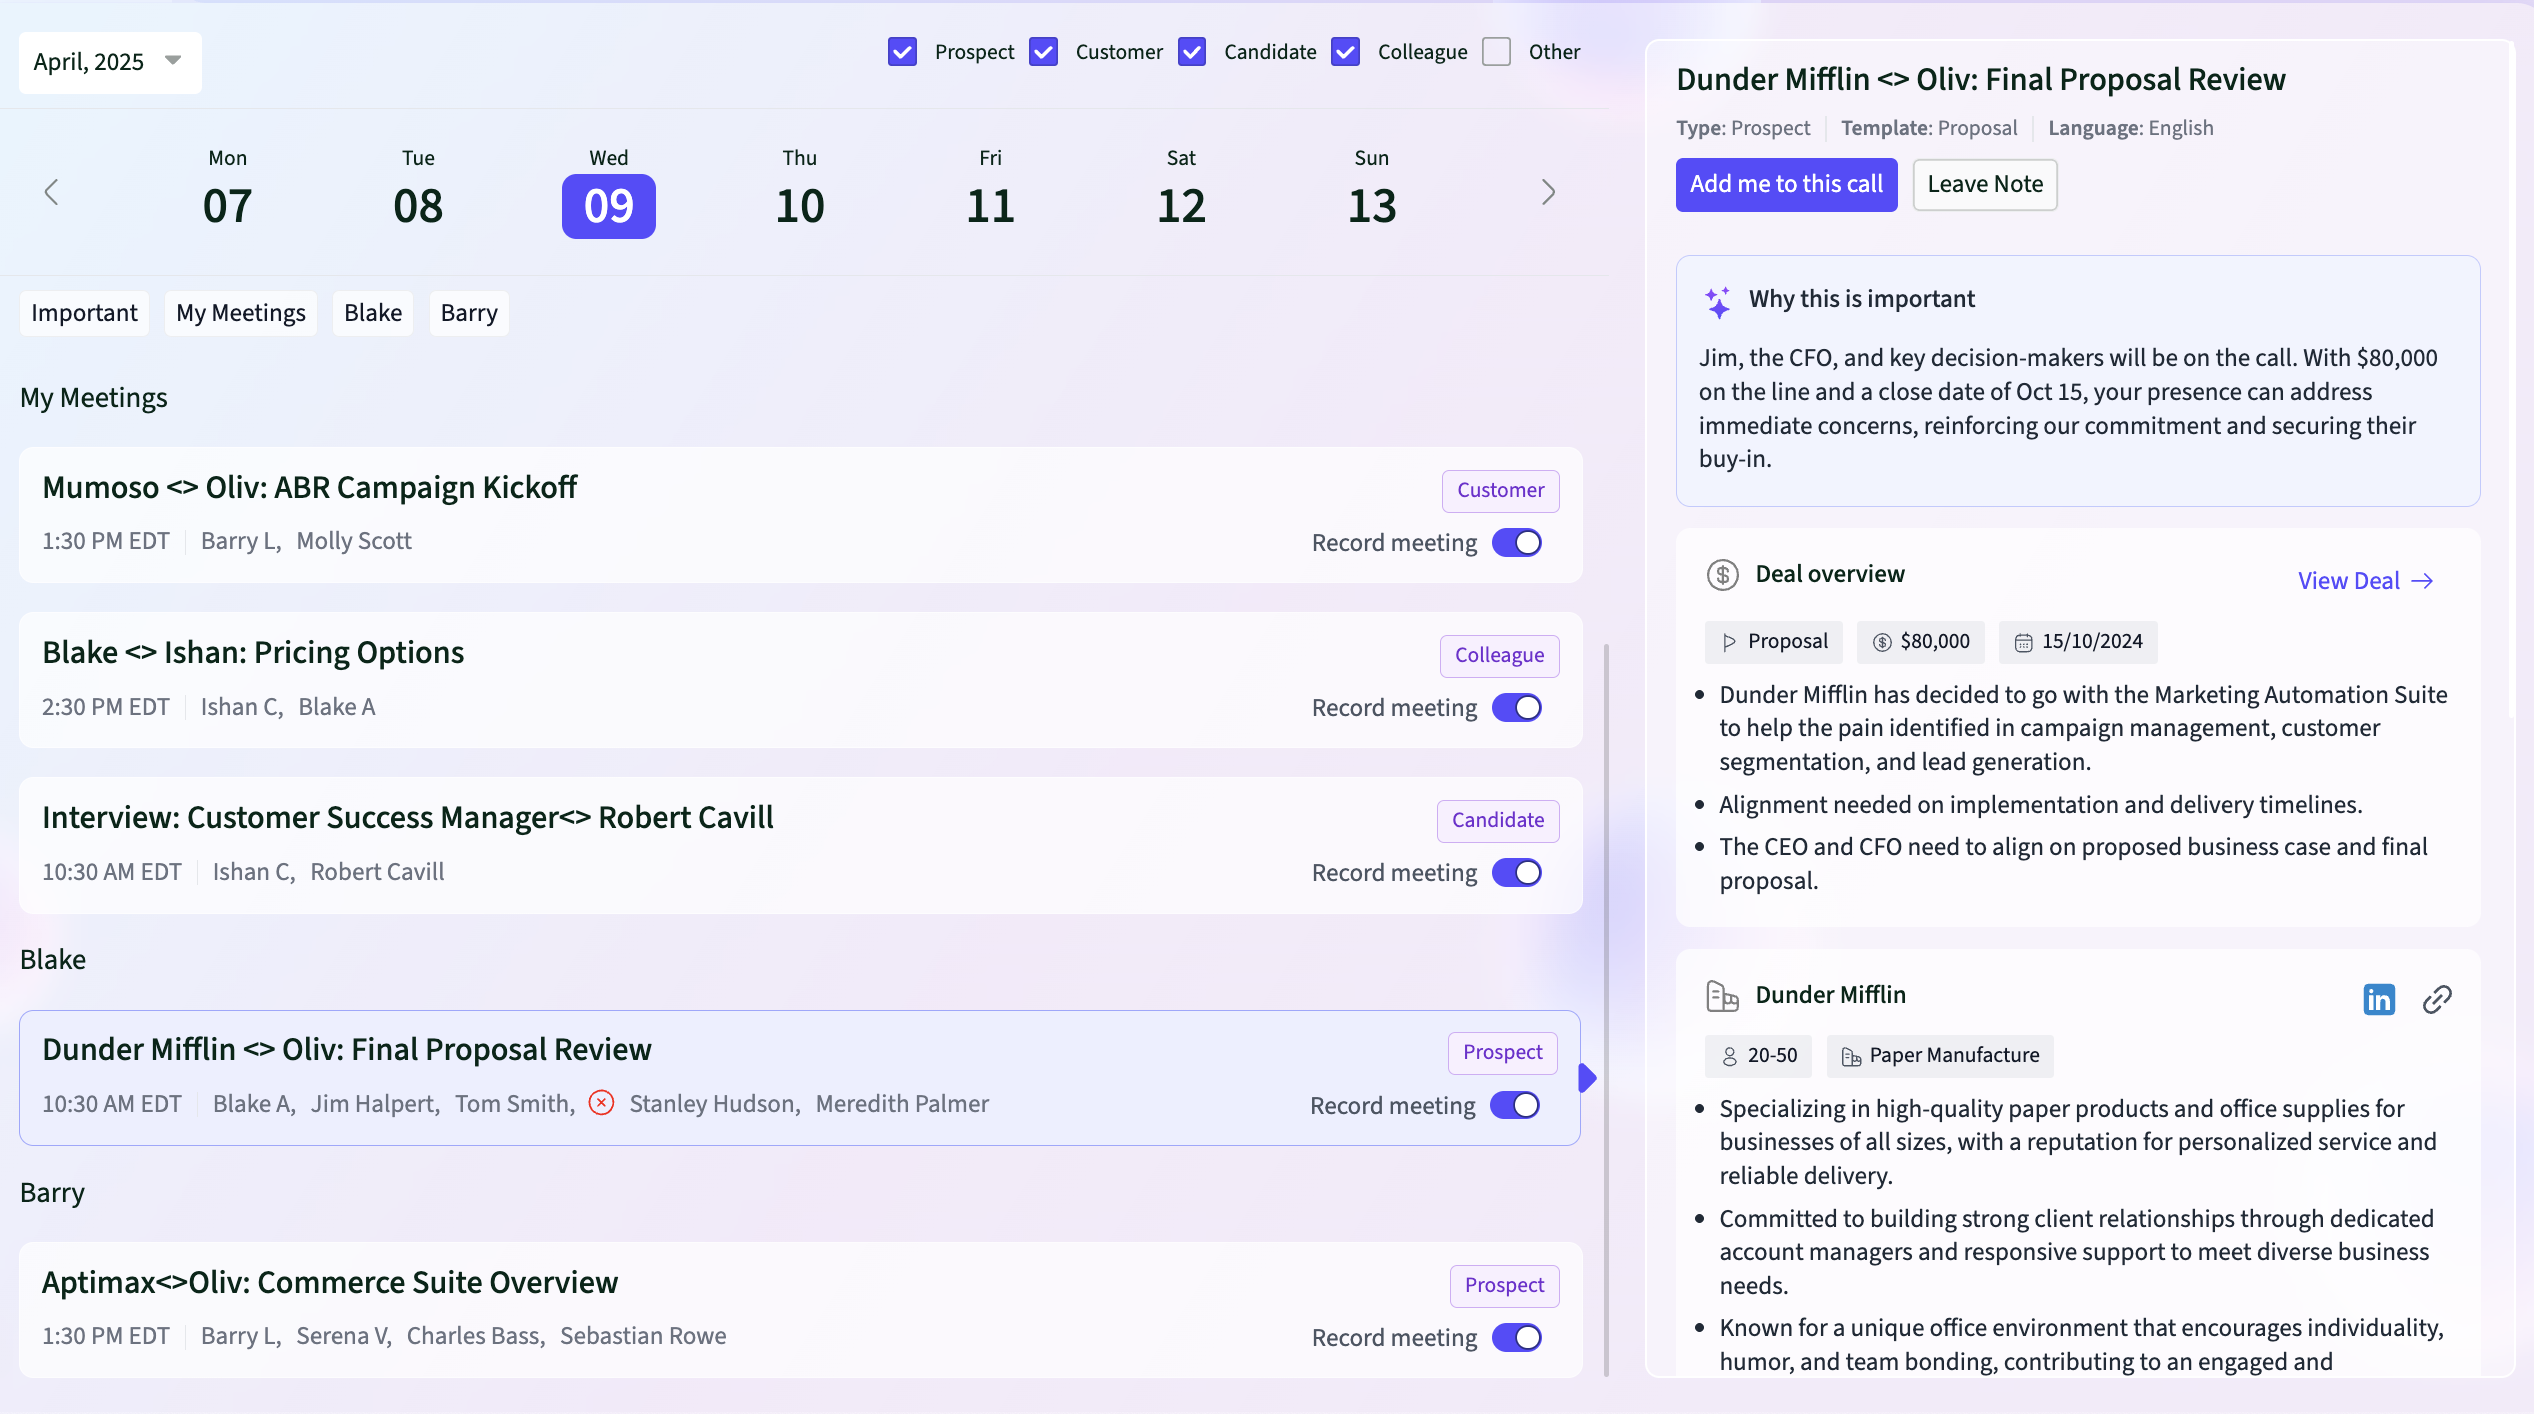Click the dollar icon next to Deal overview
The width and height of the screenshot is (2534, 1414).
1722,574
